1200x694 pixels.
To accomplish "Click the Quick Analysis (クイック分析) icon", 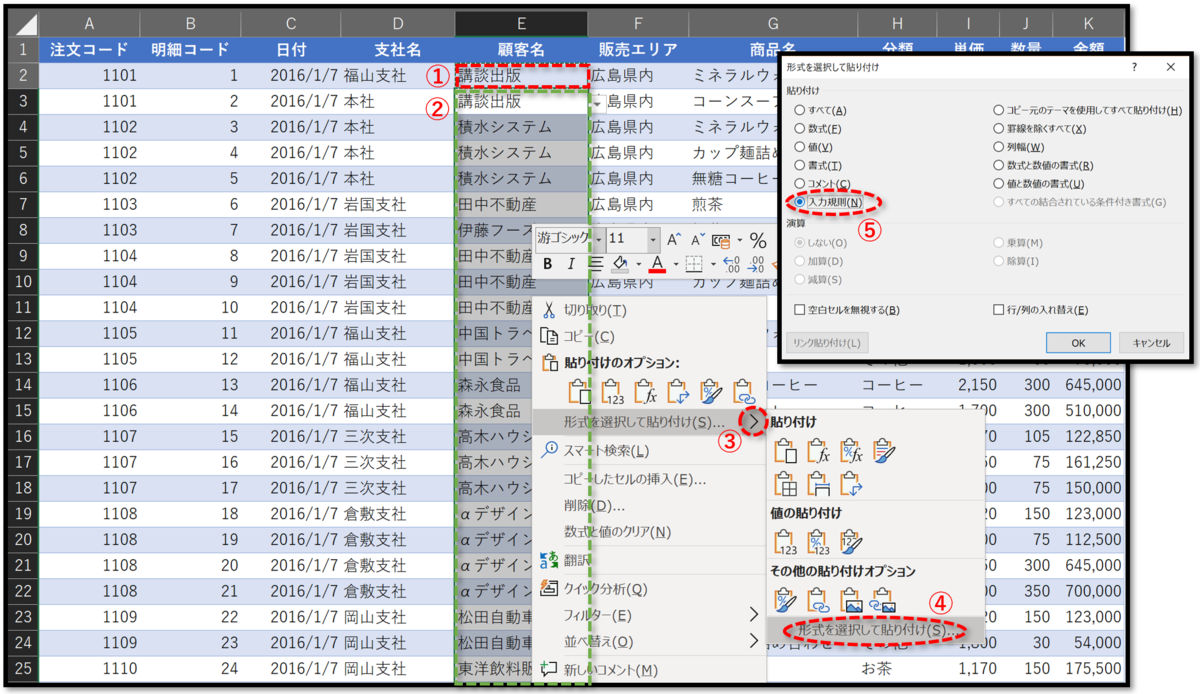I will [547, 588].
